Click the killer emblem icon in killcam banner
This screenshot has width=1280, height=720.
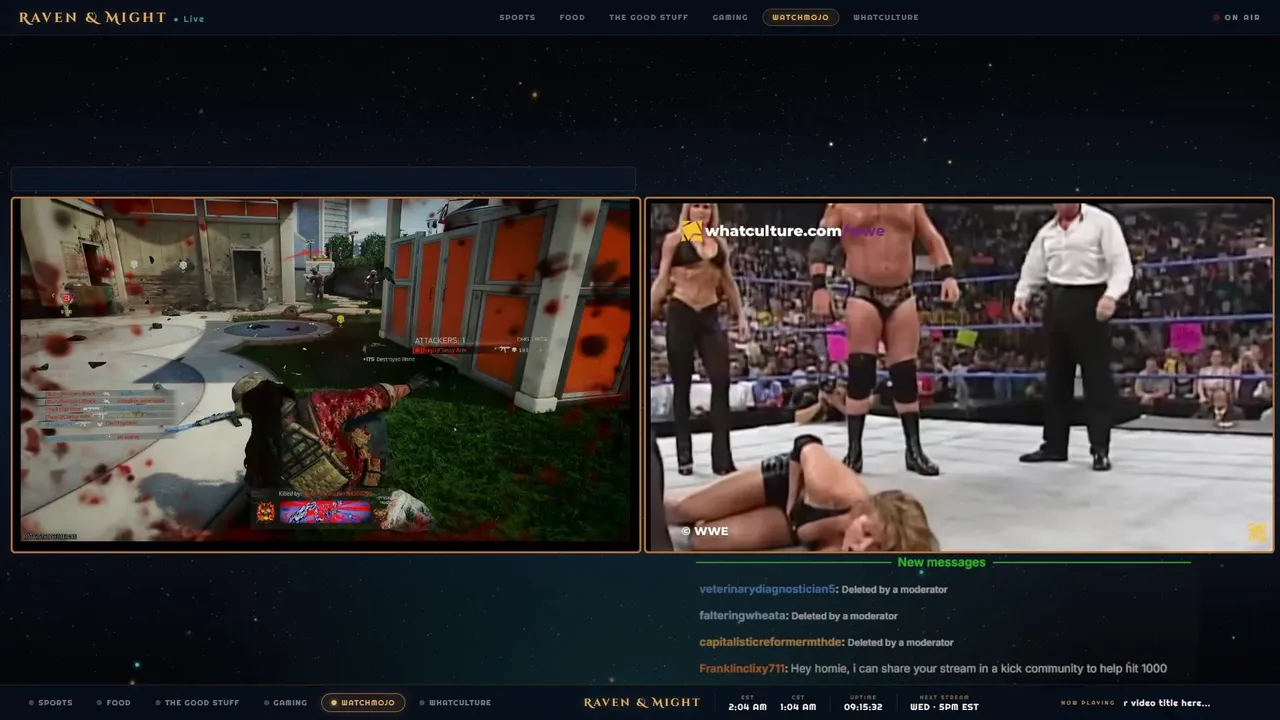click(x=266, y=513)
